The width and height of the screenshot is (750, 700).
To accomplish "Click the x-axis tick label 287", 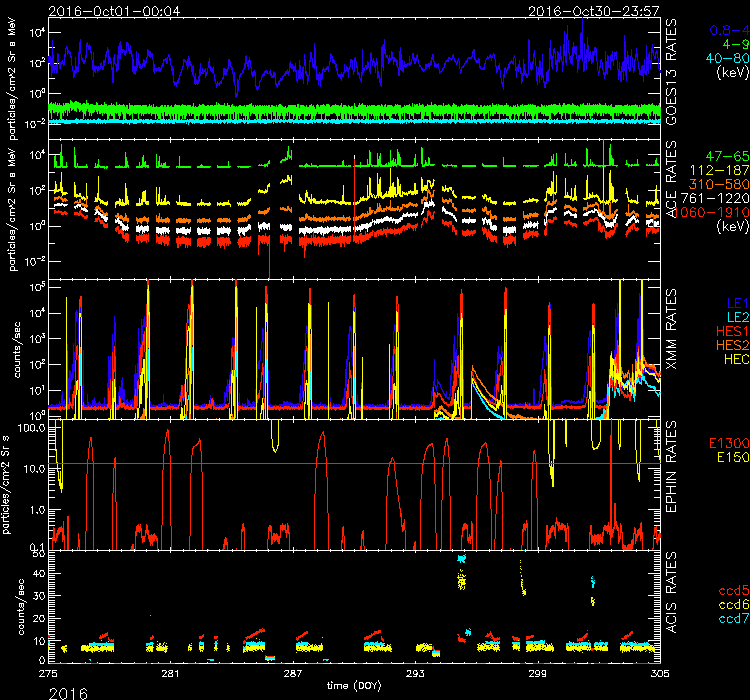I will click(293, 674).
